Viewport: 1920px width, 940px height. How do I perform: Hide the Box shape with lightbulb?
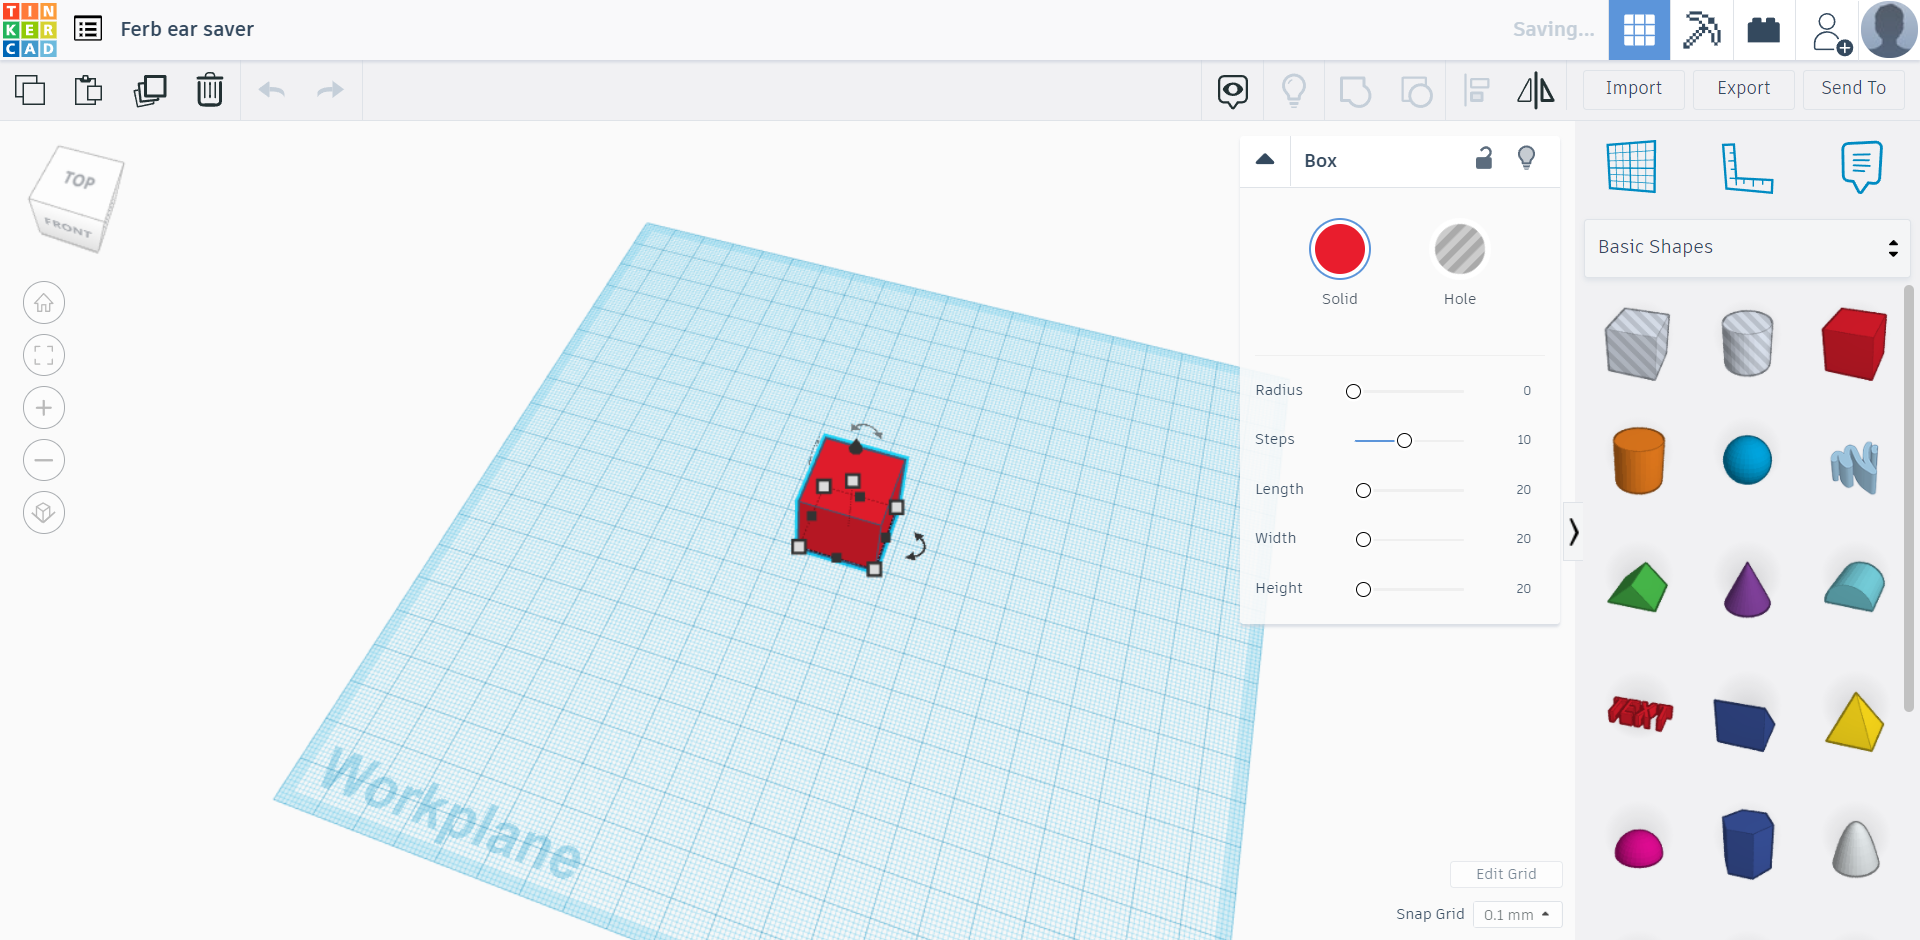(1527, 158)
